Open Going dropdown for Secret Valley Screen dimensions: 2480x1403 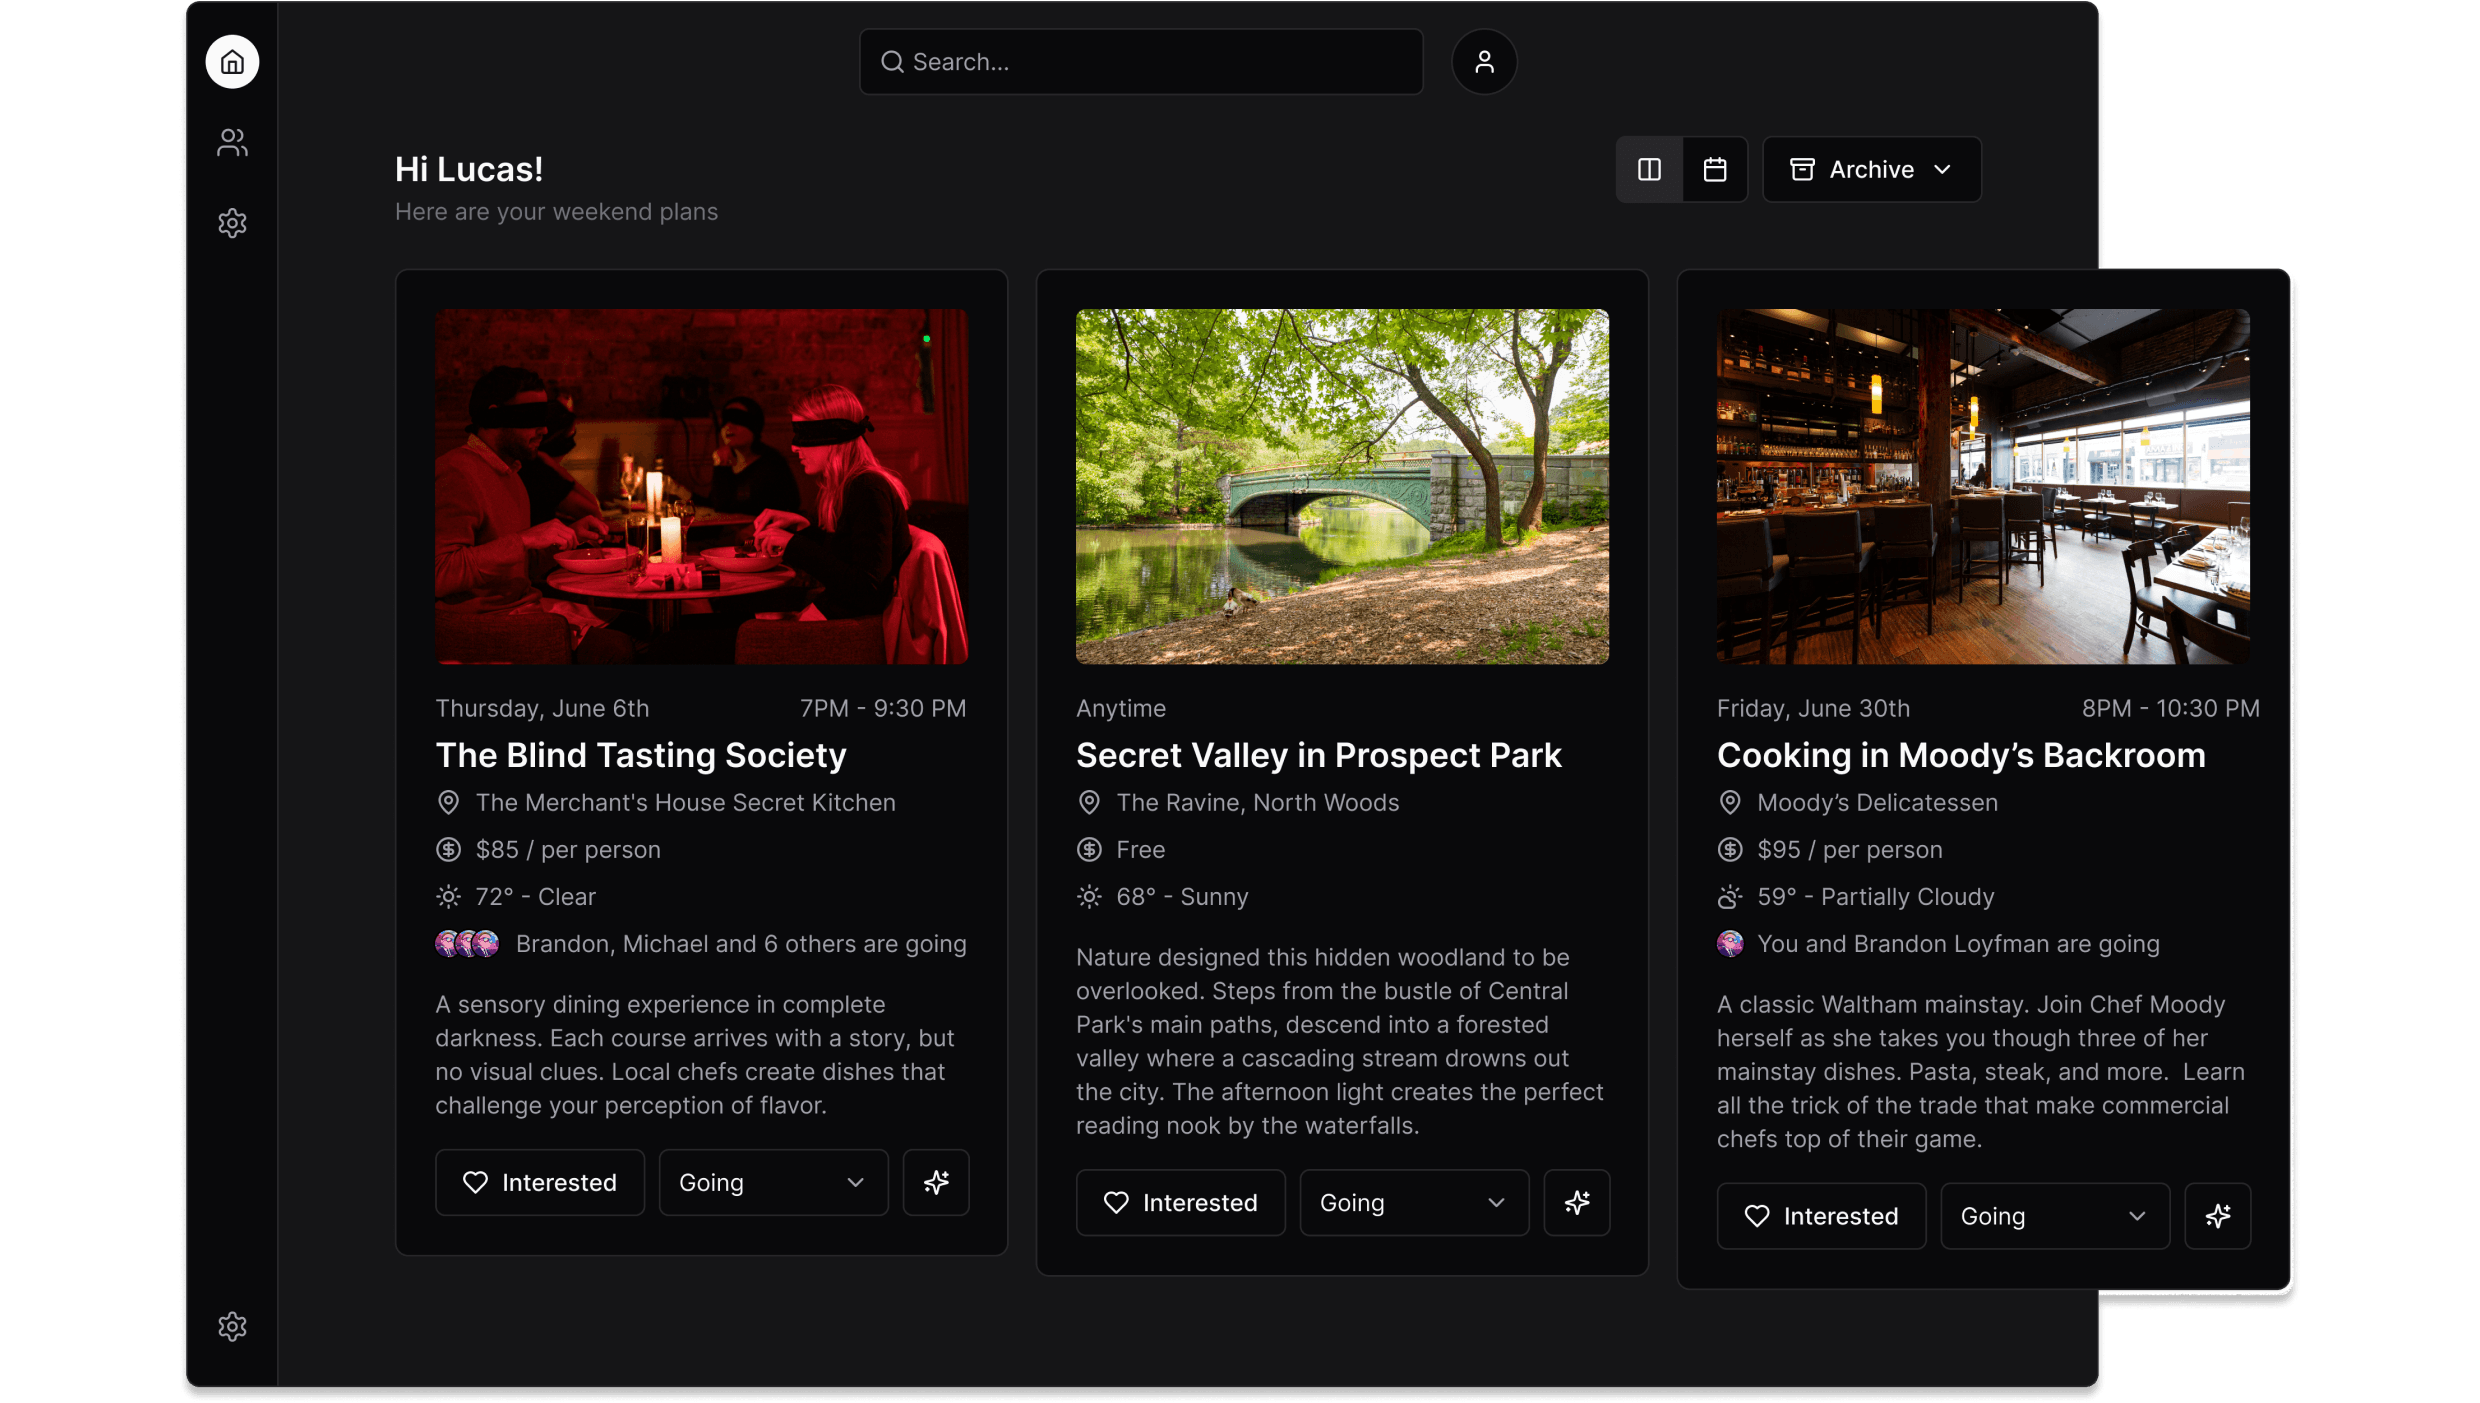click(x=1414, y=1202)
